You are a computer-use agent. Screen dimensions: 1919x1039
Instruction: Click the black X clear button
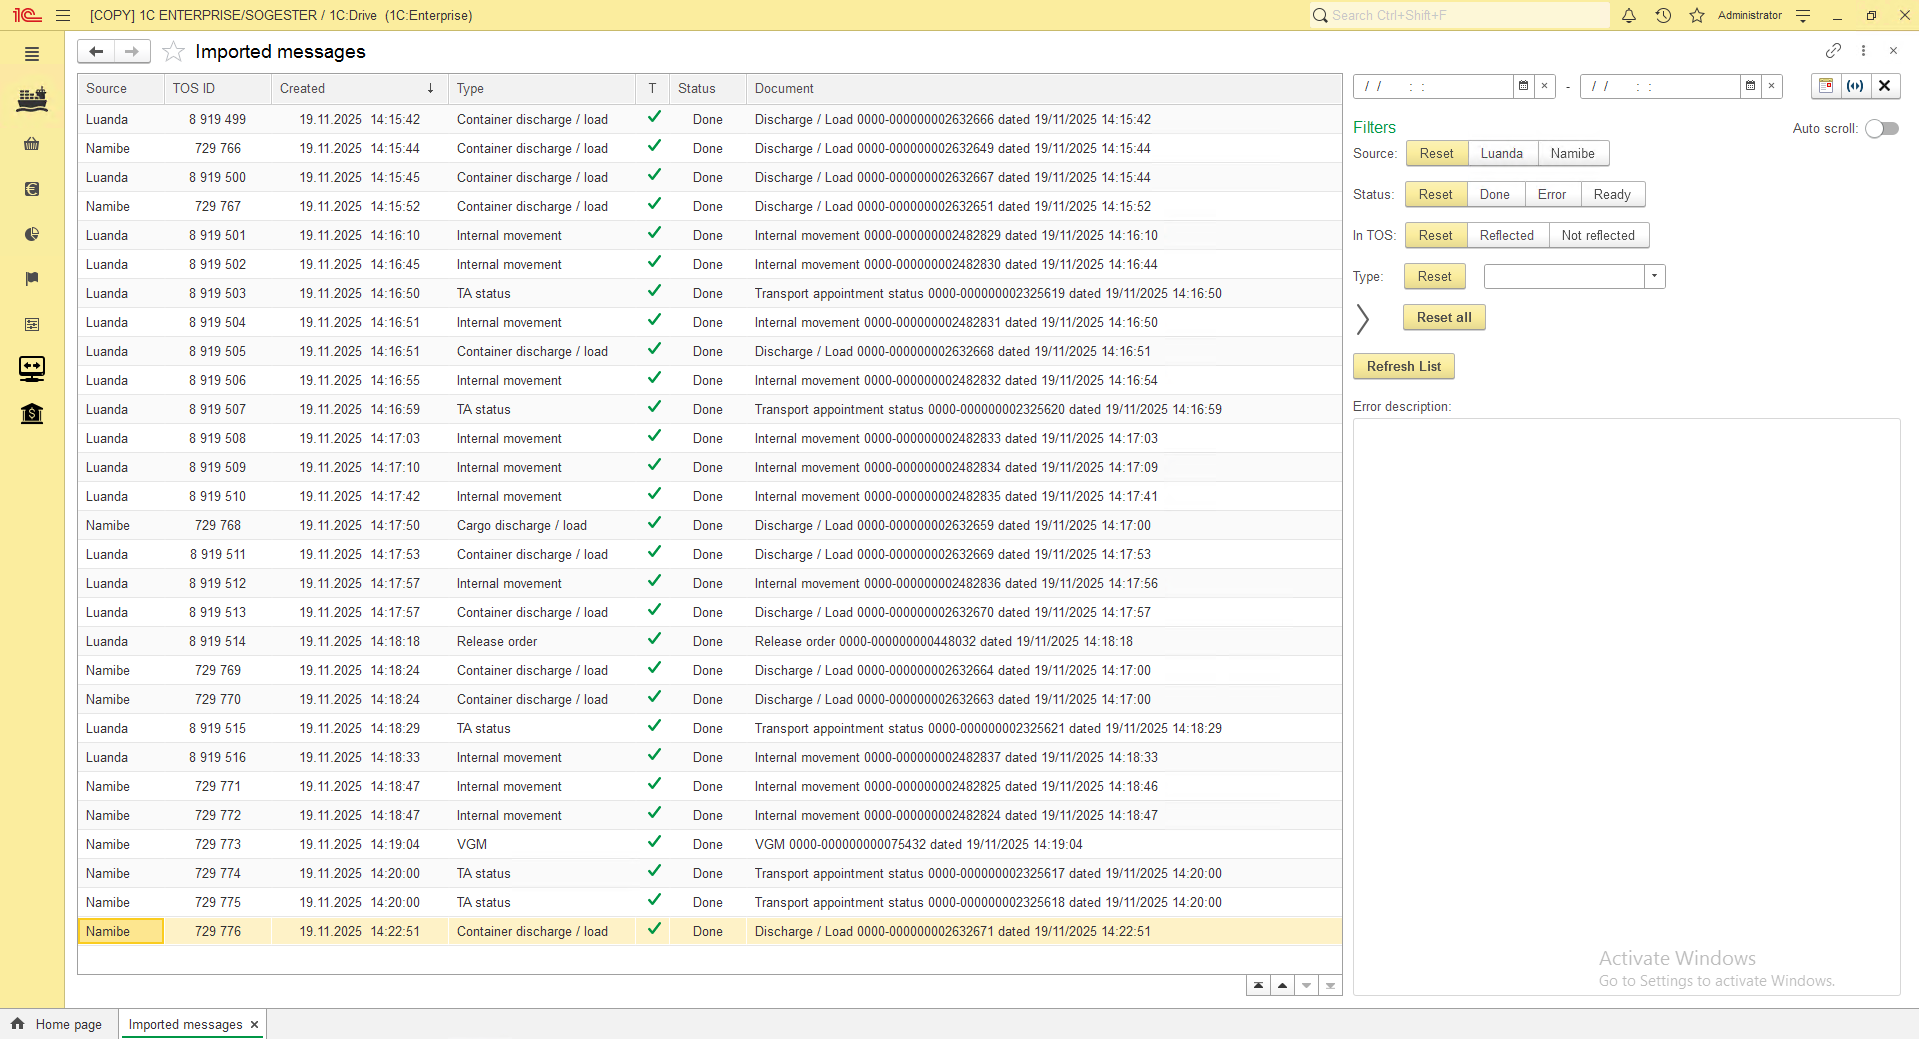click(1885, 86)
